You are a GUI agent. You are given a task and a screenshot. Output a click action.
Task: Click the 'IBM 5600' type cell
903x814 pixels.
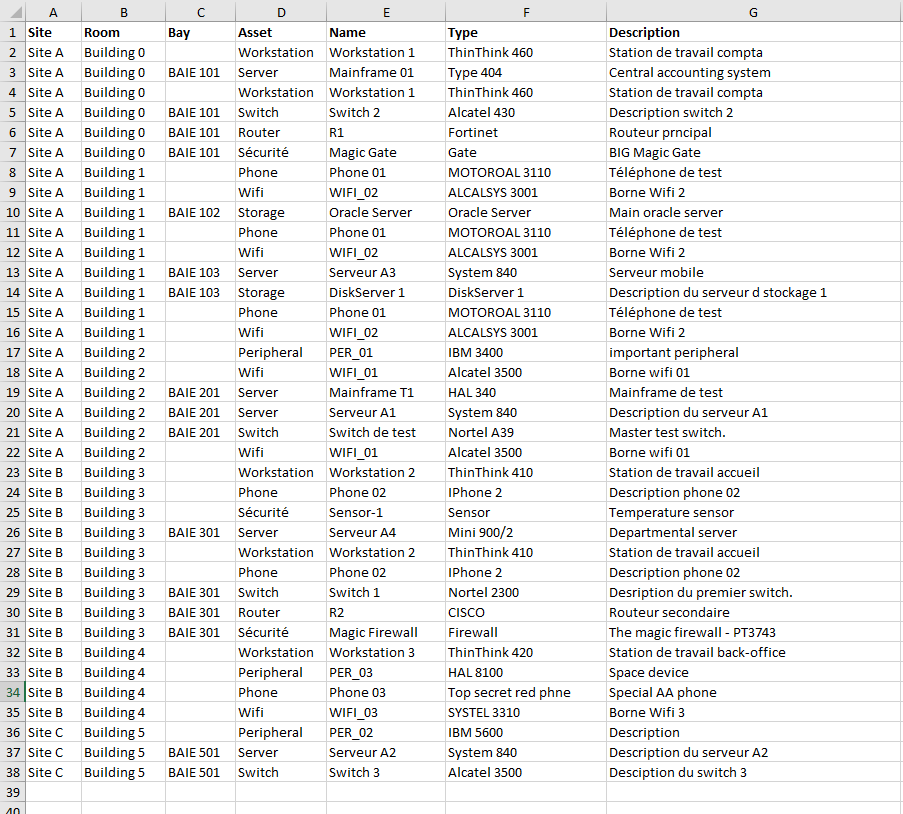pos(475,732)
